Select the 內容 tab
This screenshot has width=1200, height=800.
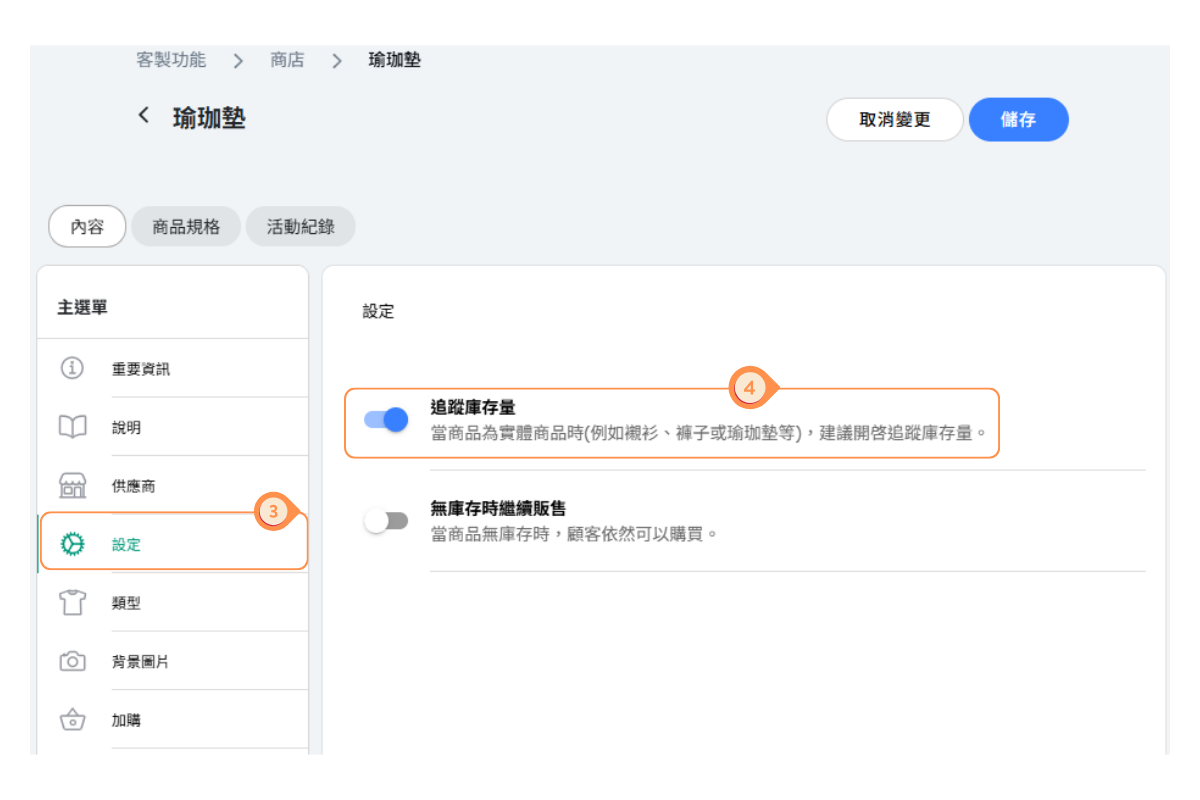(x=87, y=227)
